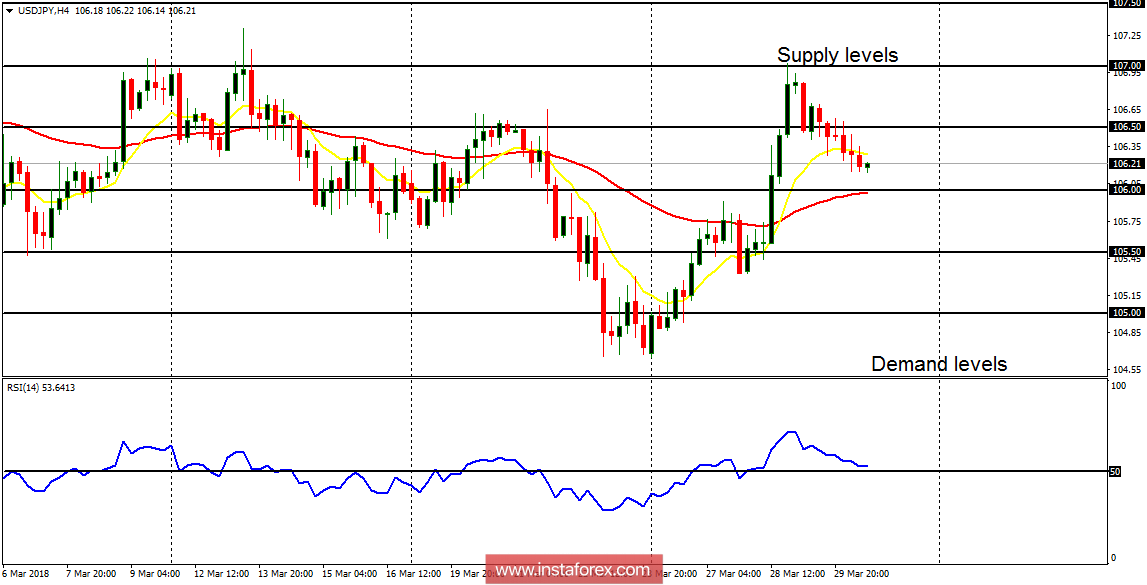Click the 107.50 price tag at top right
The width and height of the screenshot is (1147, 585).
coord(1128,5)
